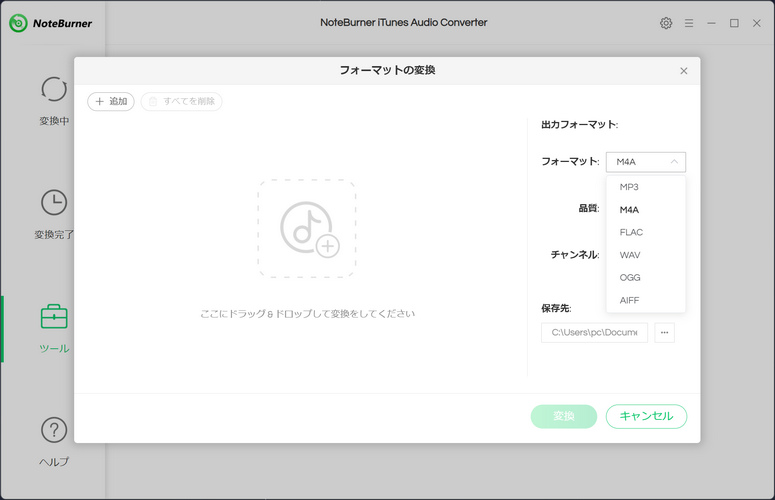Click the 保存先 output path field
775x500 pixels.
[594, 333]
